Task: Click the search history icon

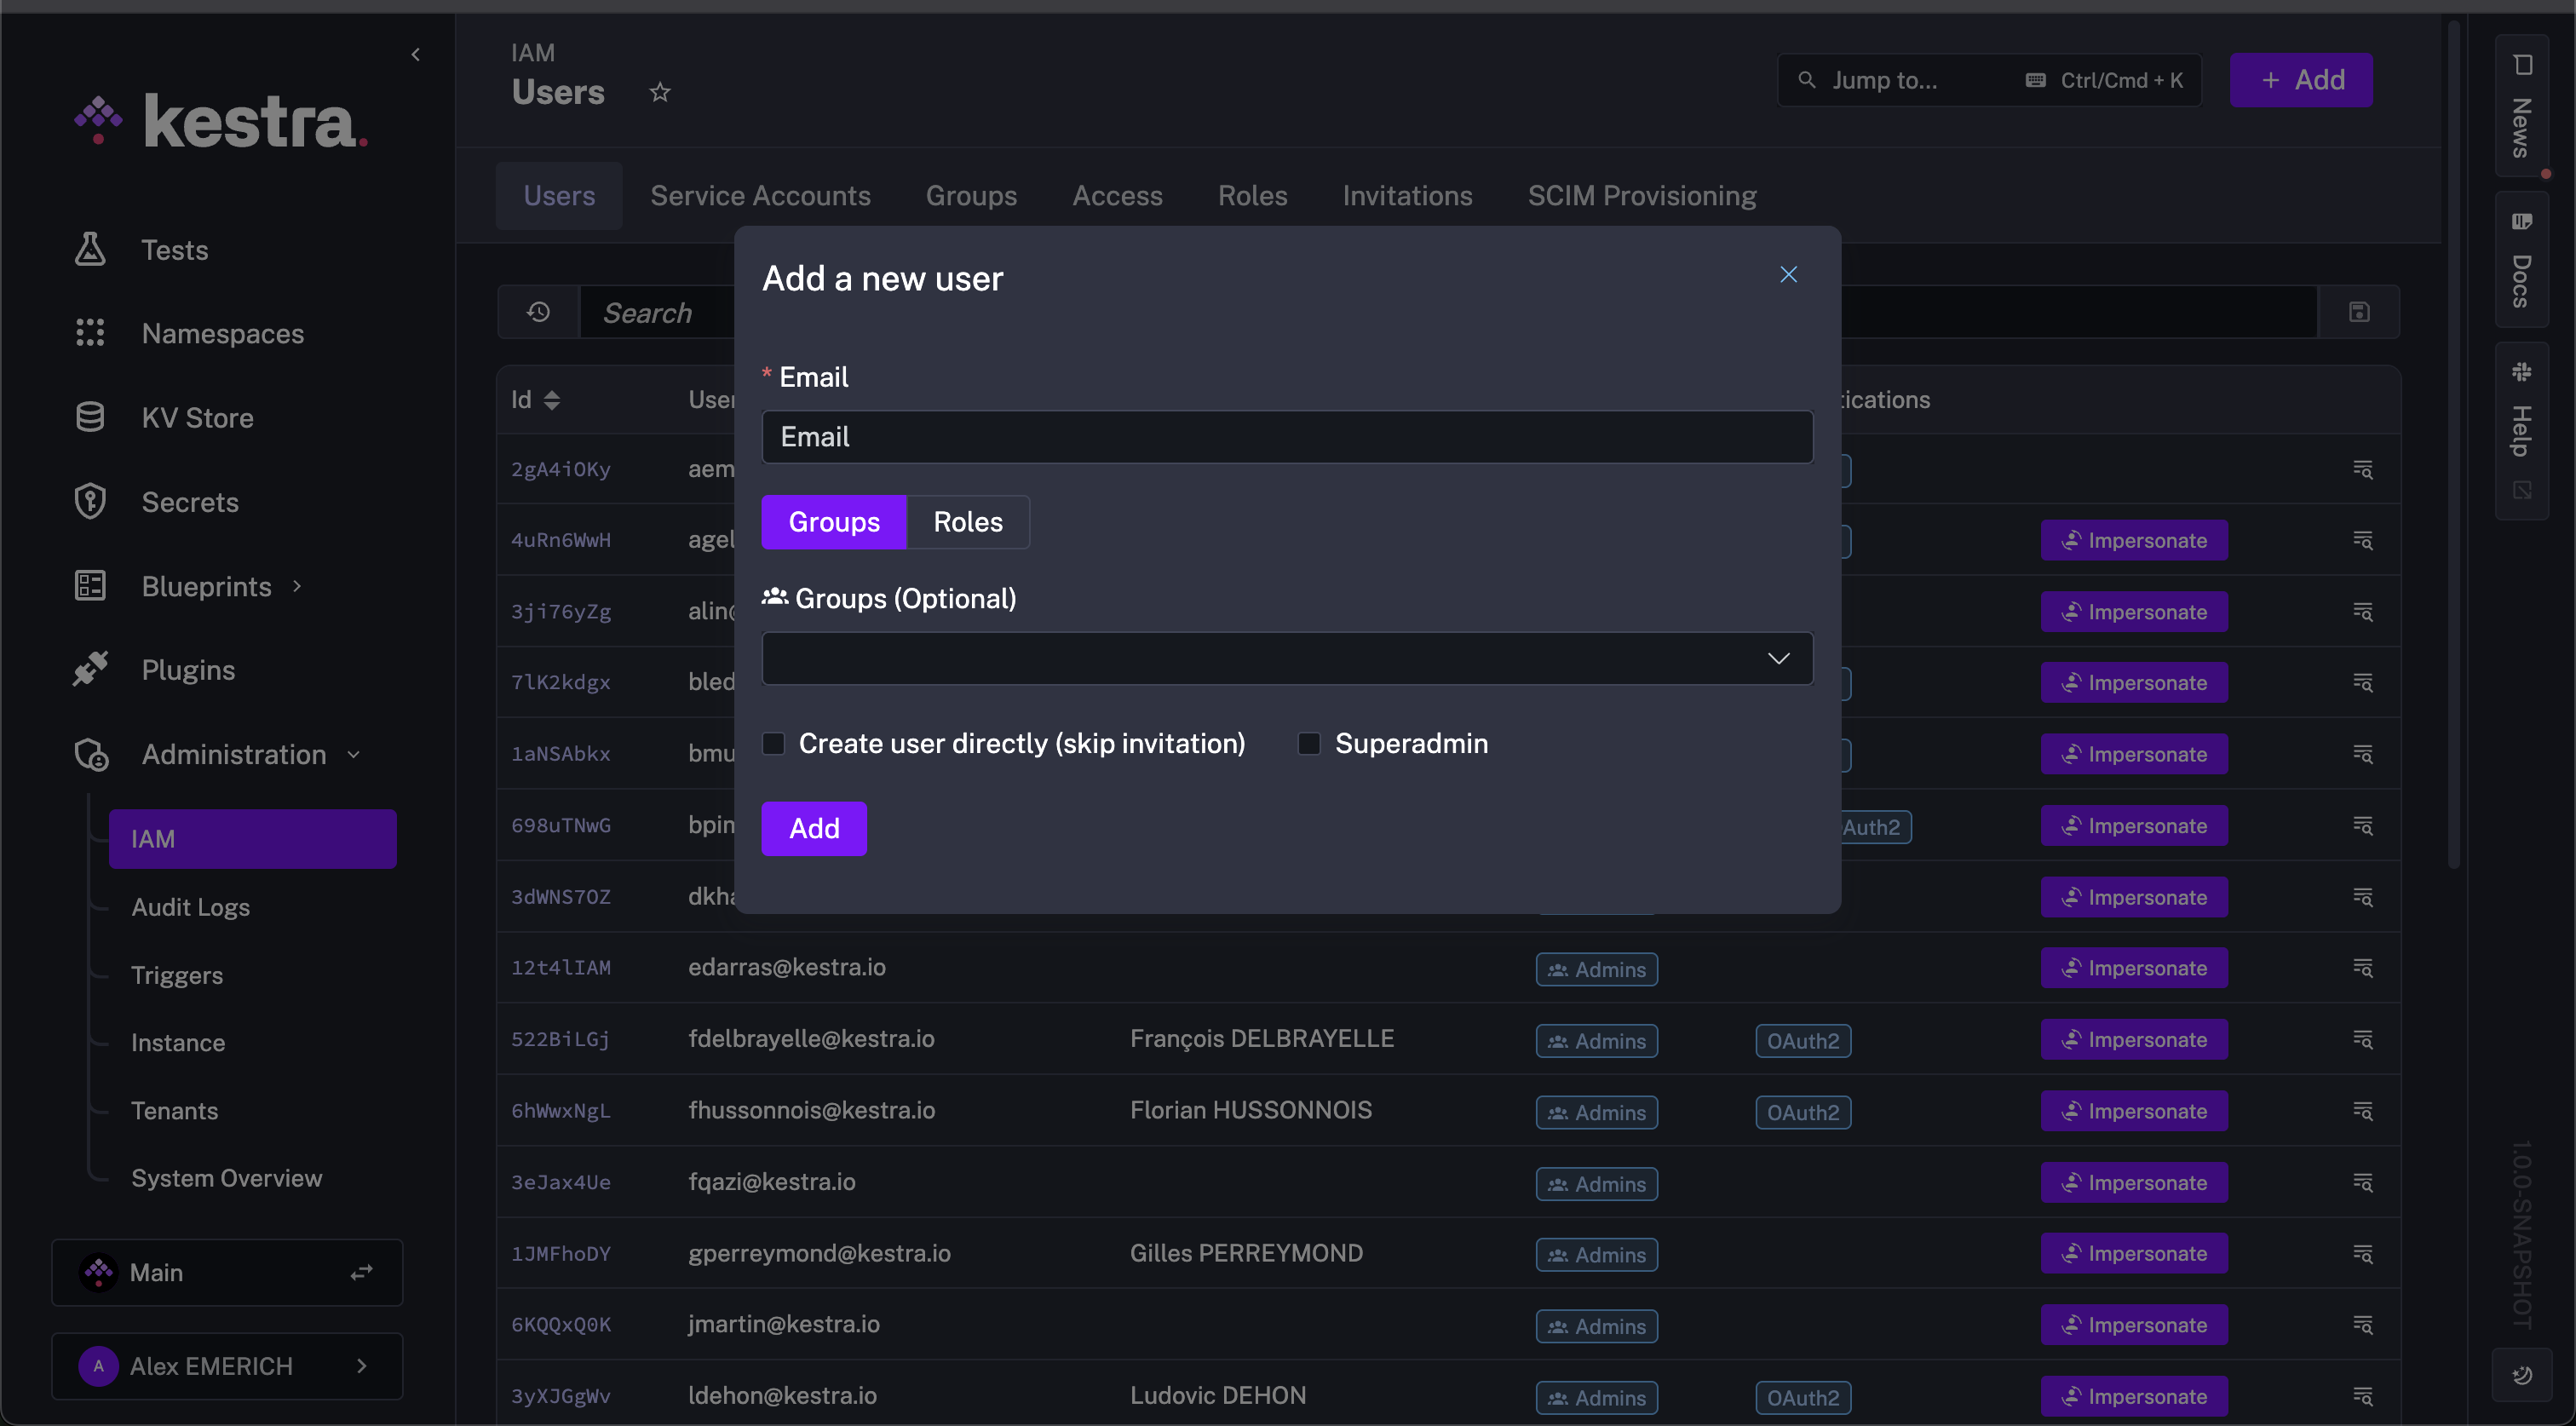Action: click(x=537, y=312)
